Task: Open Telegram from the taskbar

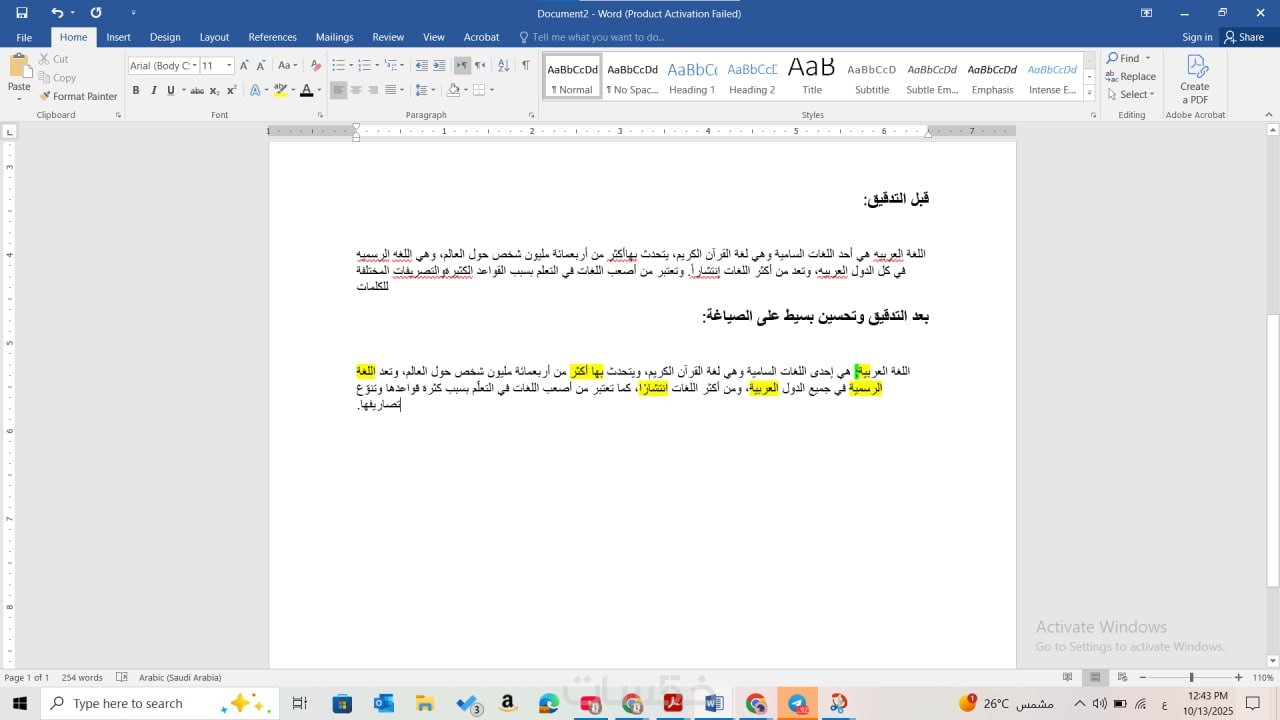Action: pyautogui.click(x=797, y=704)
